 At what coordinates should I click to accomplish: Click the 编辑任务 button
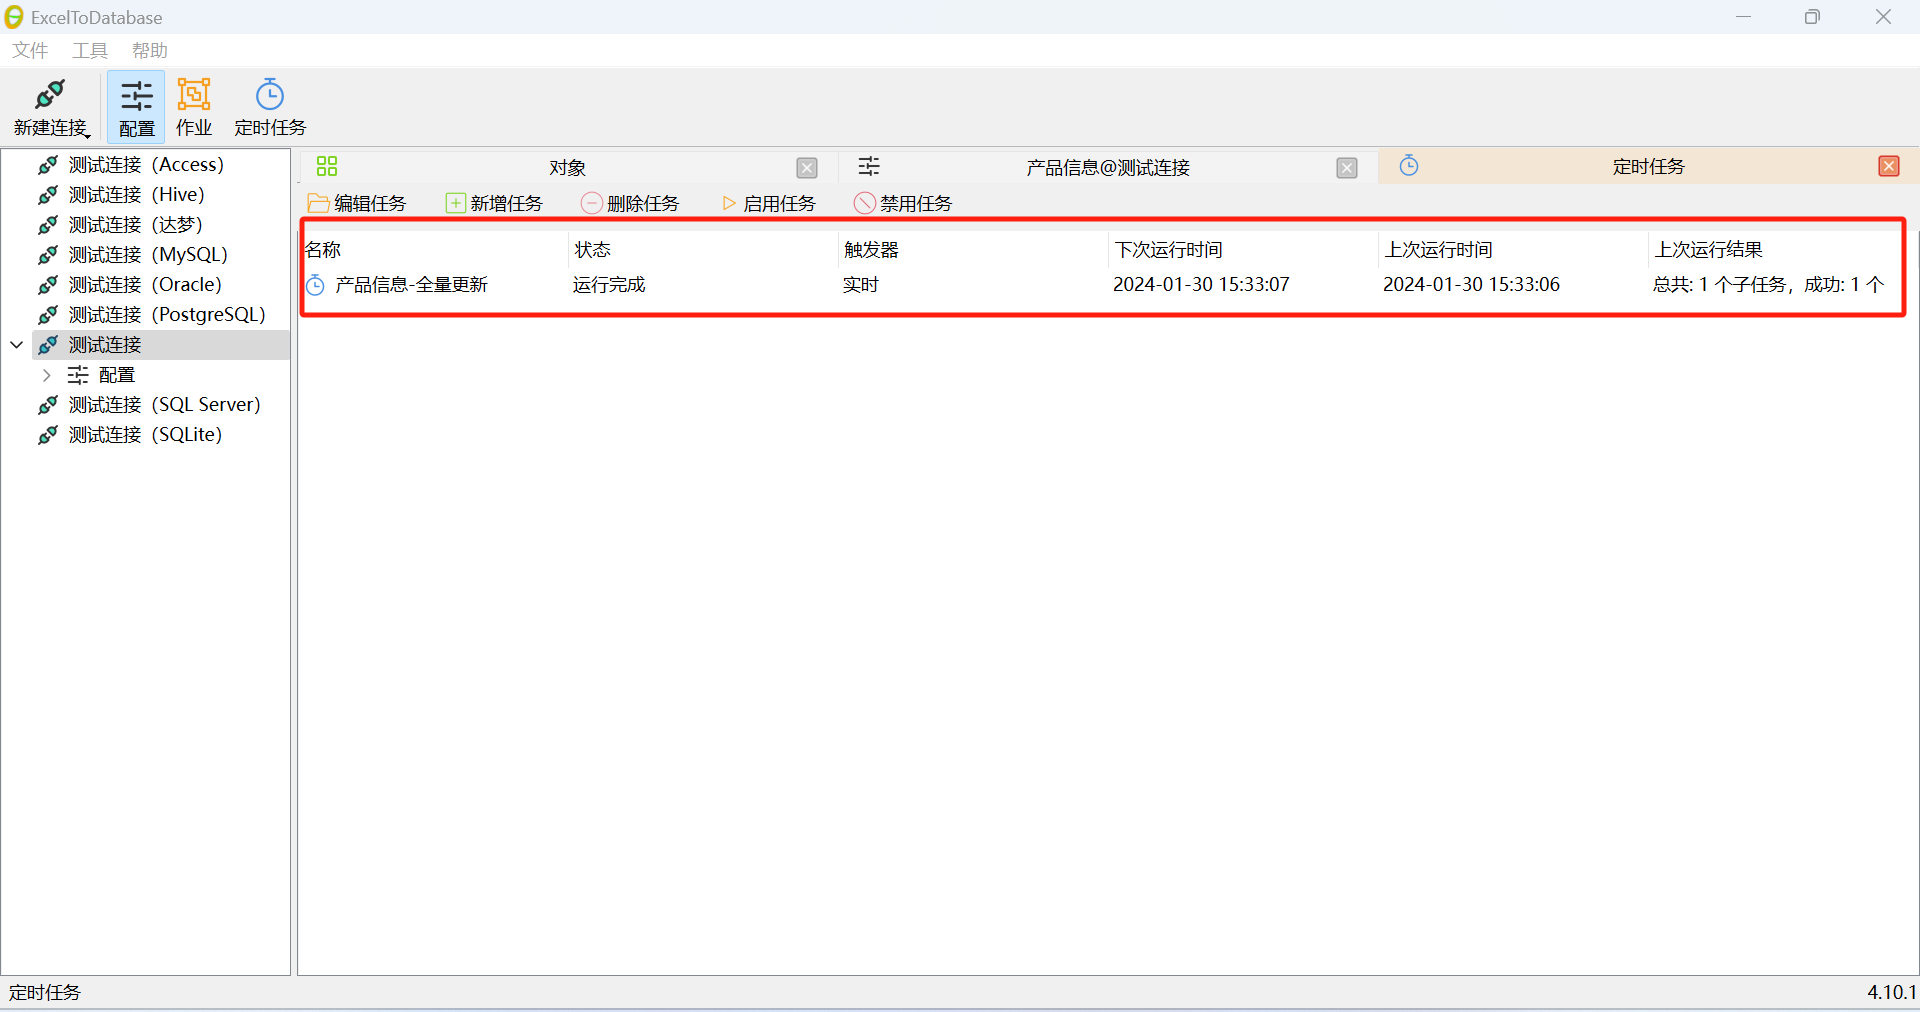[357, 203]
